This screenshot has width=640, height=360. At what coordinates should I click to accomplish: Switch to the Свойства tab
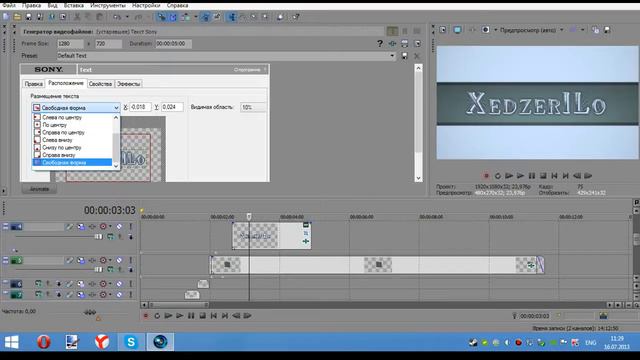[100, 84]
